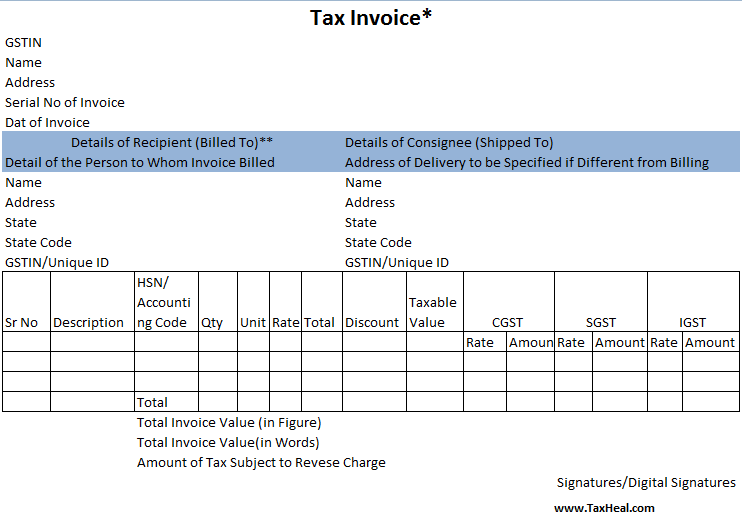Viewport: 754px width, 527px height.
Task: Click the HSN/Accounting Code column header
Action: pyautogui.click(x=164, y=302)
